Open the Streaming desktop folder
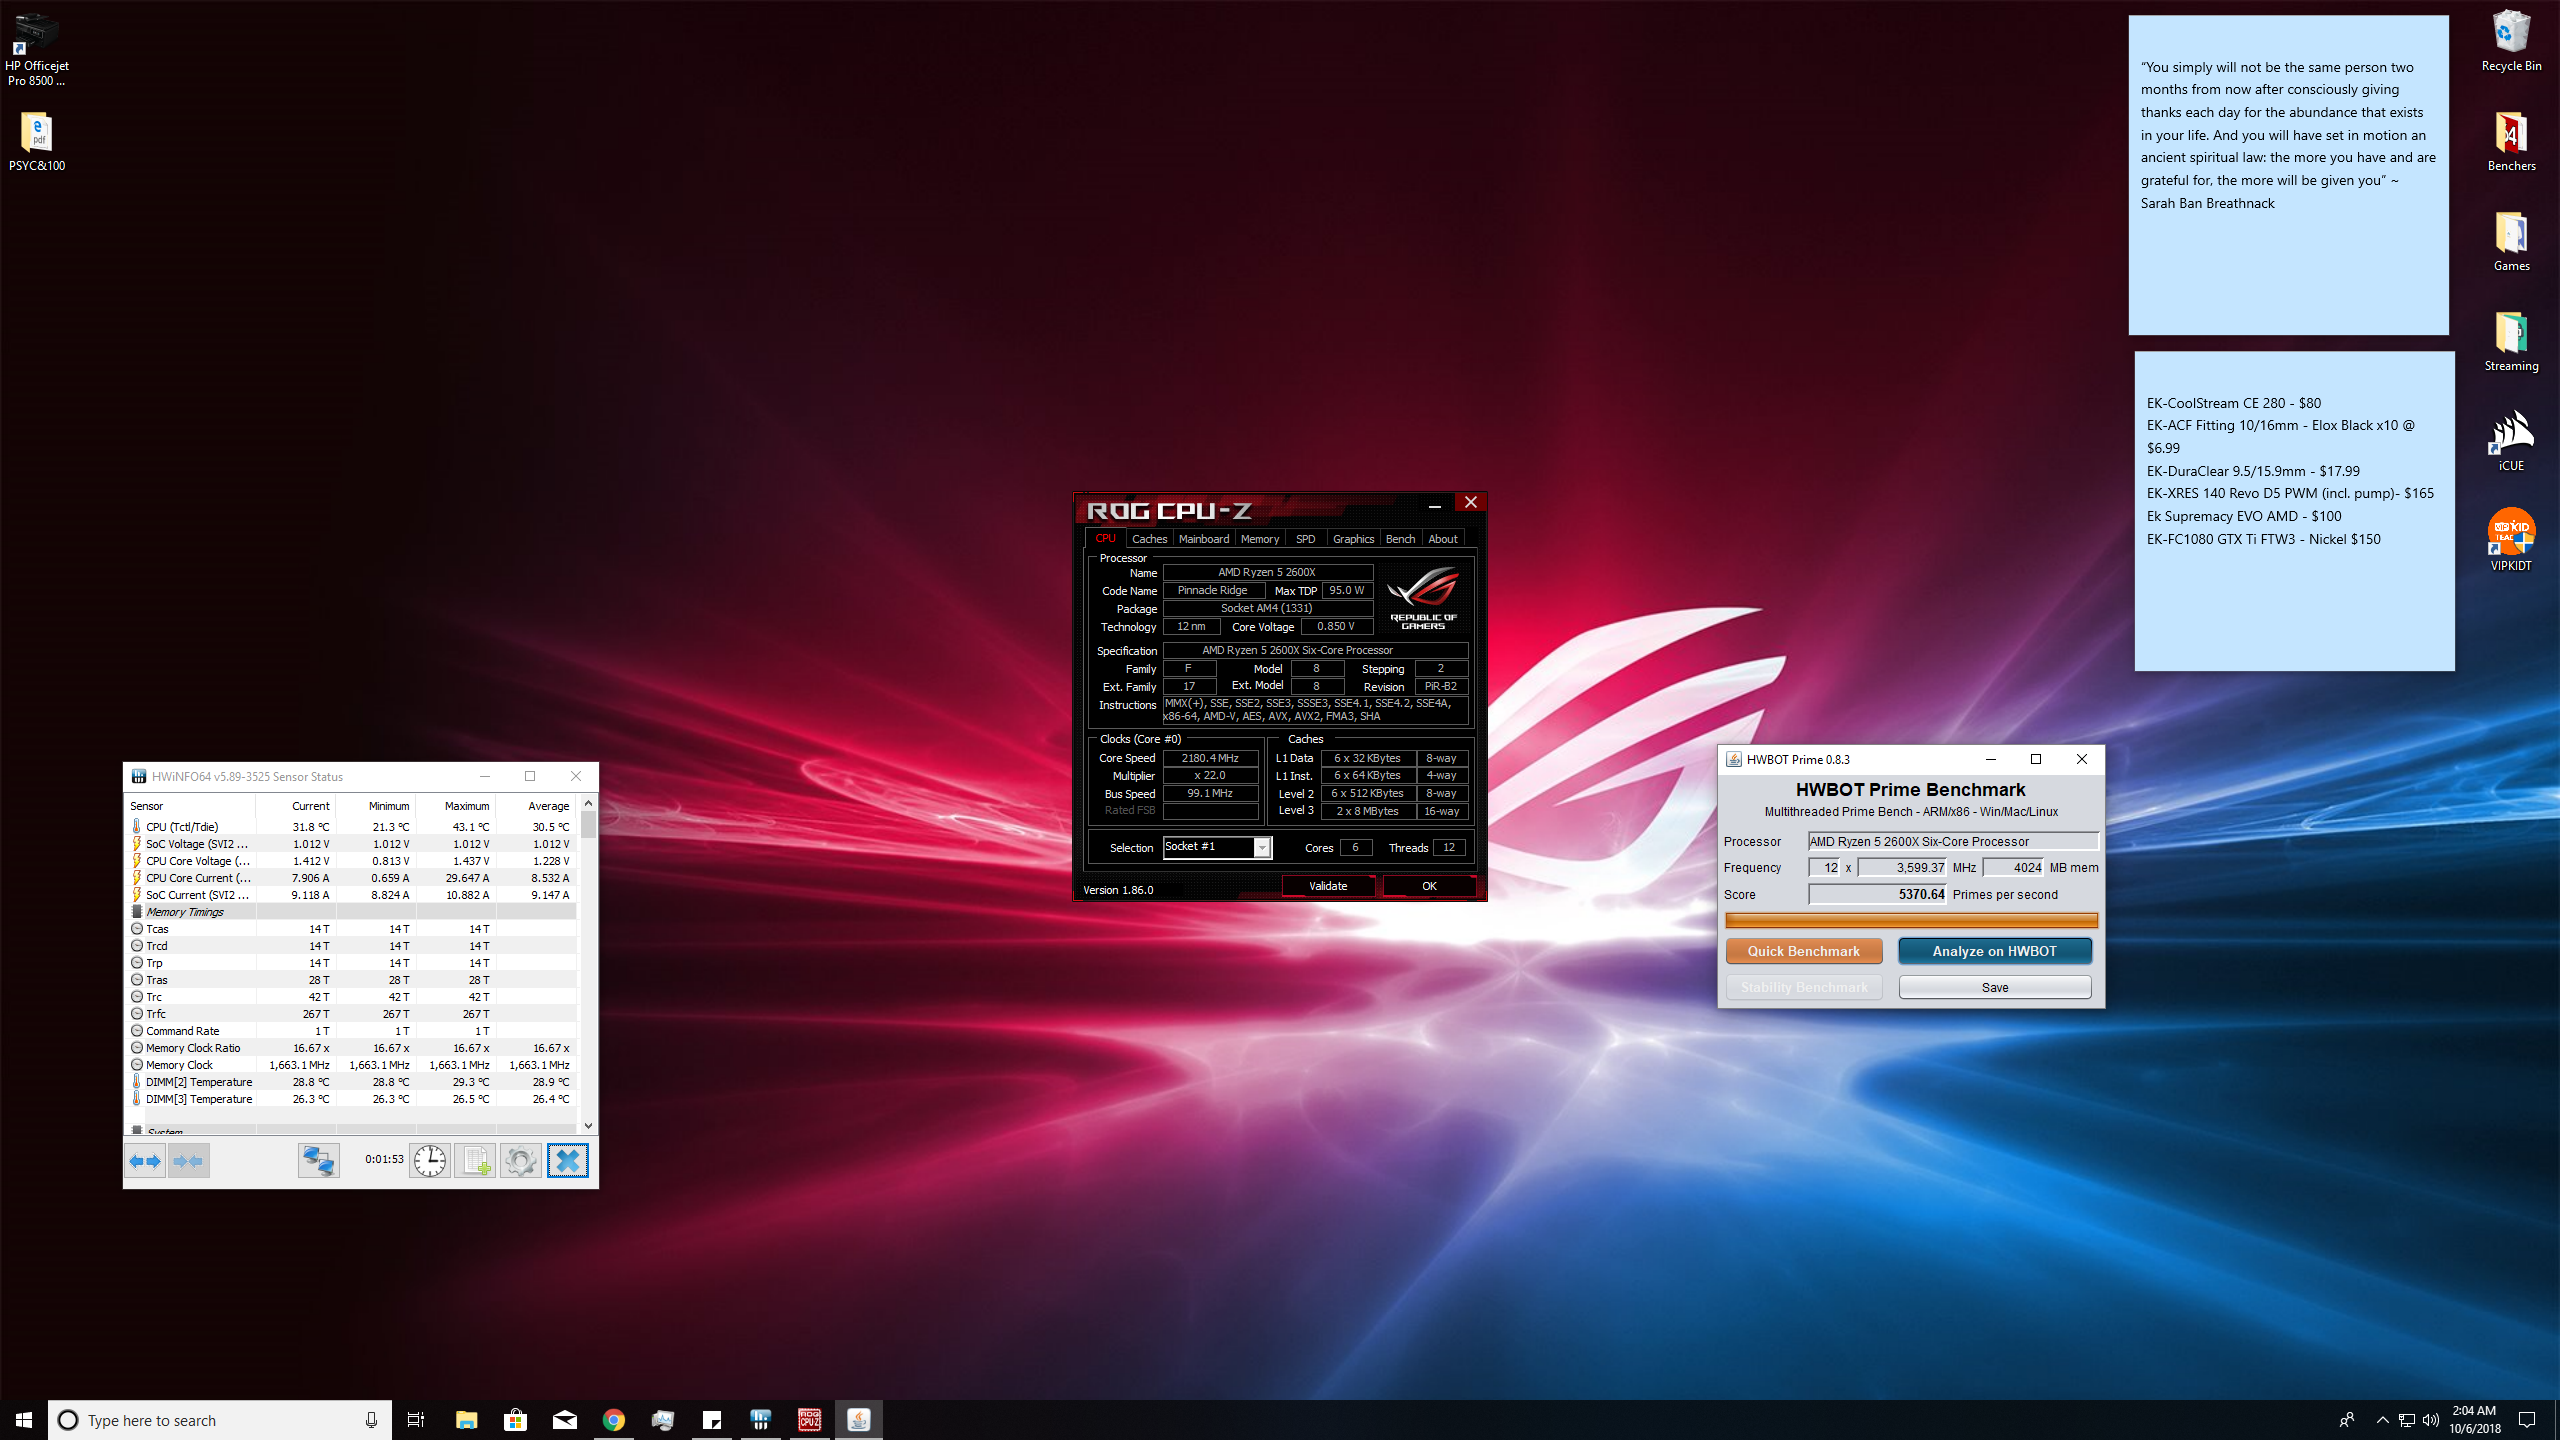Image resolution: width=2560 pixels, height=1440 pixels. pyautogui.click(x=2511, y=342)
